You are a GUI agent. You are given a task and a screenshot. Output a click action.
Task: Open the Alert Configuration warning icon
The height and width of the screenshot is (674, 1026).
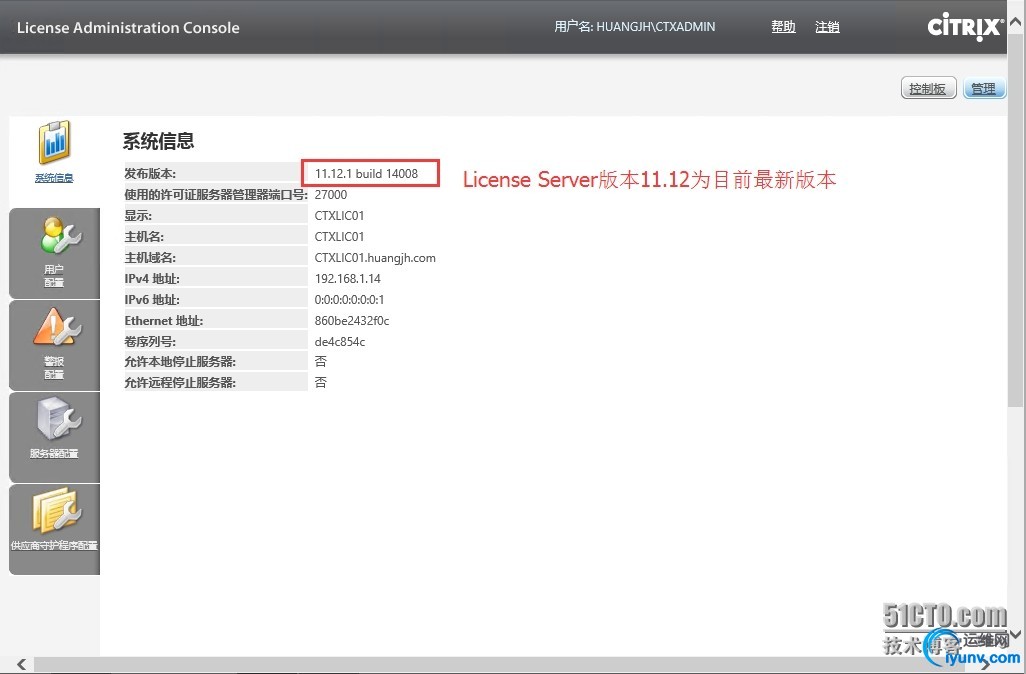point(57,327)
